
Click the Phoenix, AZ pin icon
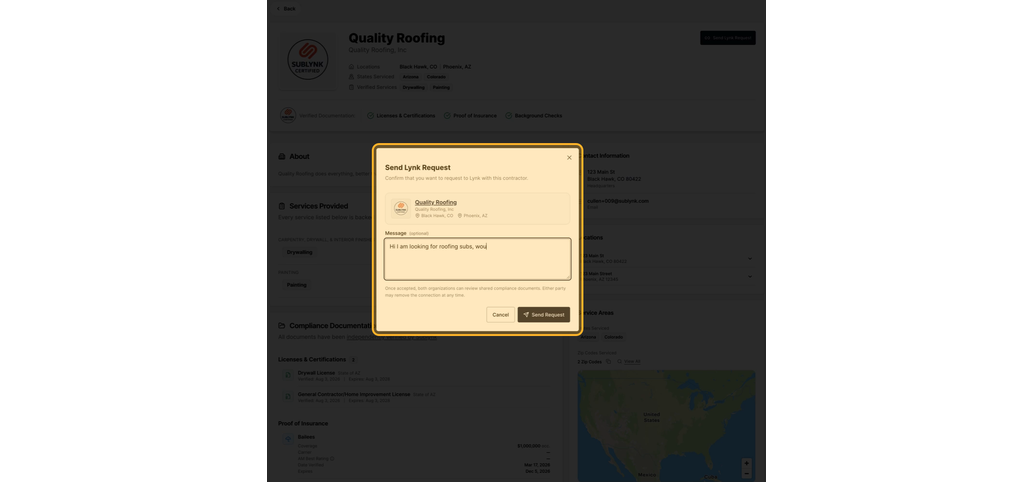[x=460, y=216]
